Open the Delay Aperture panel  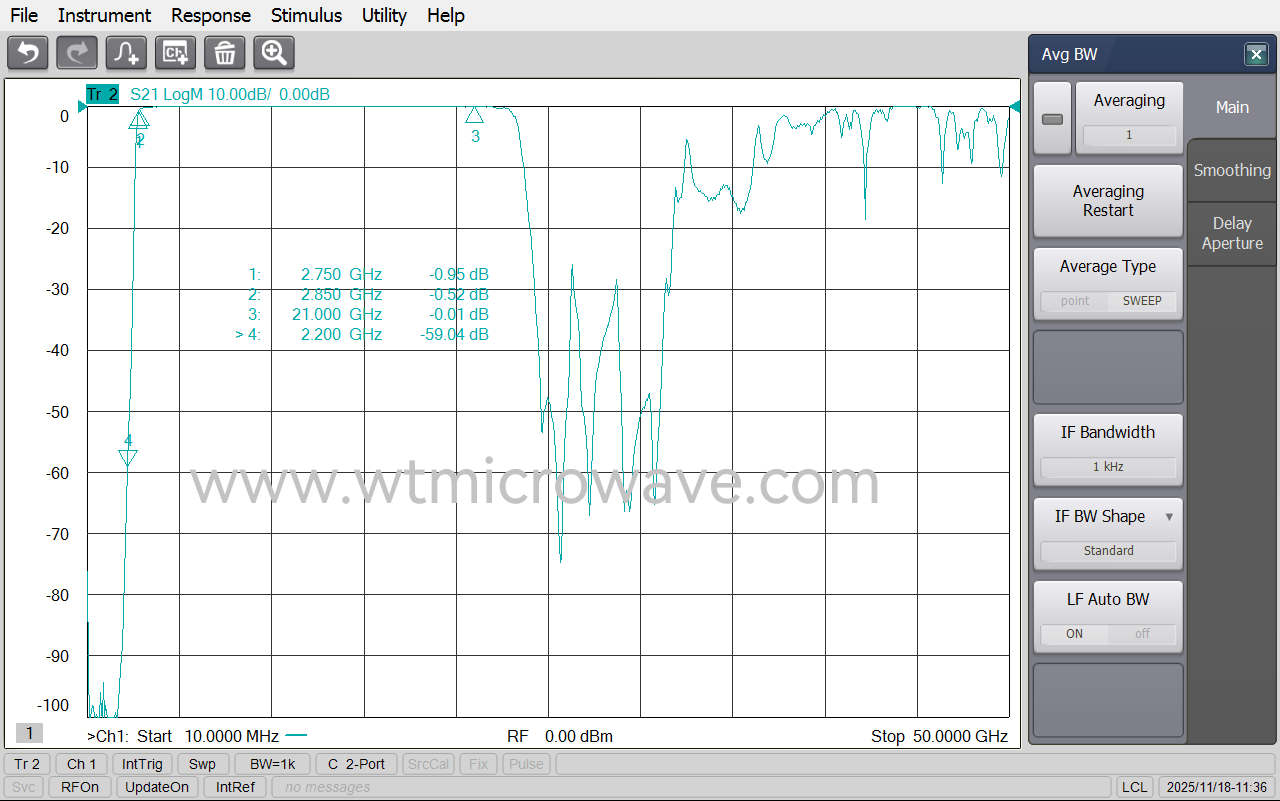[1231, 234]
